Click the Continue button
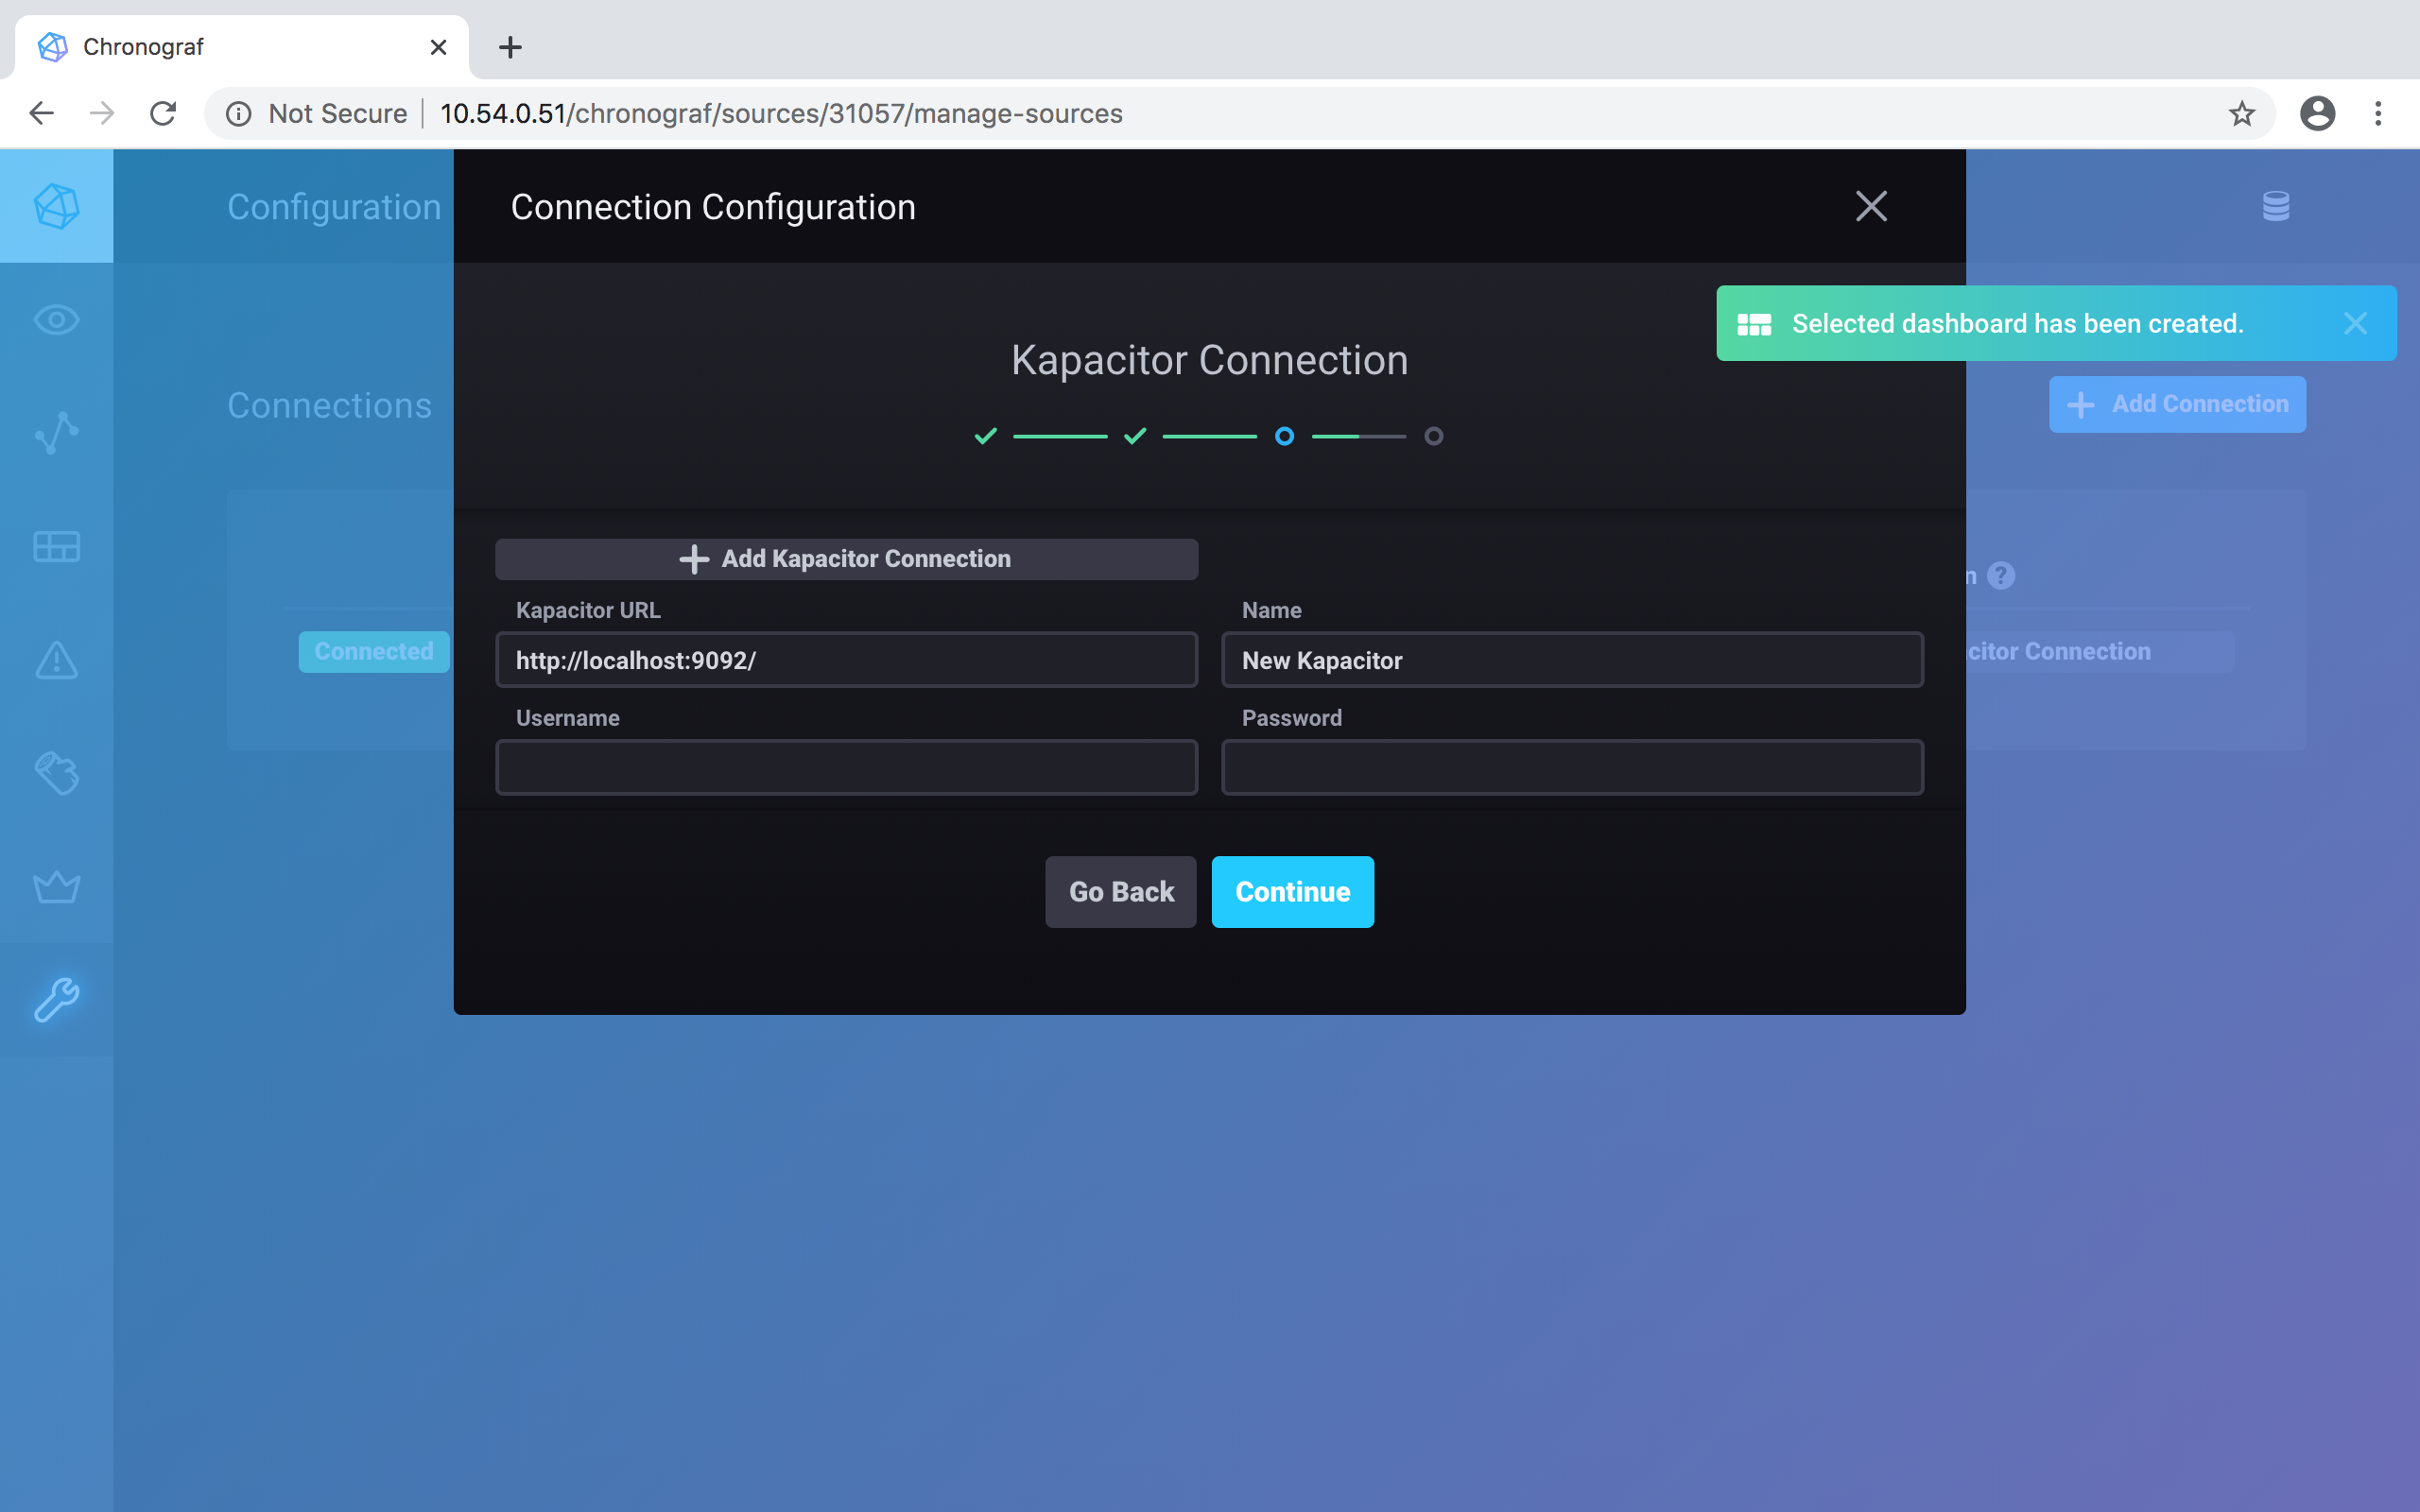2420x1512 pixels. [1293, 892]
